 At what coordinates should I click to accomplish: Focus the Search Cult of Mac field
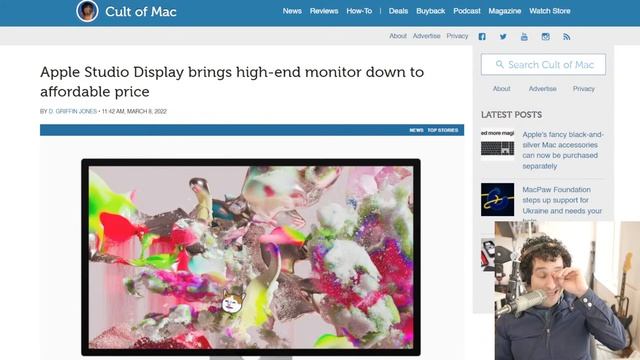(x=543, y=64)
